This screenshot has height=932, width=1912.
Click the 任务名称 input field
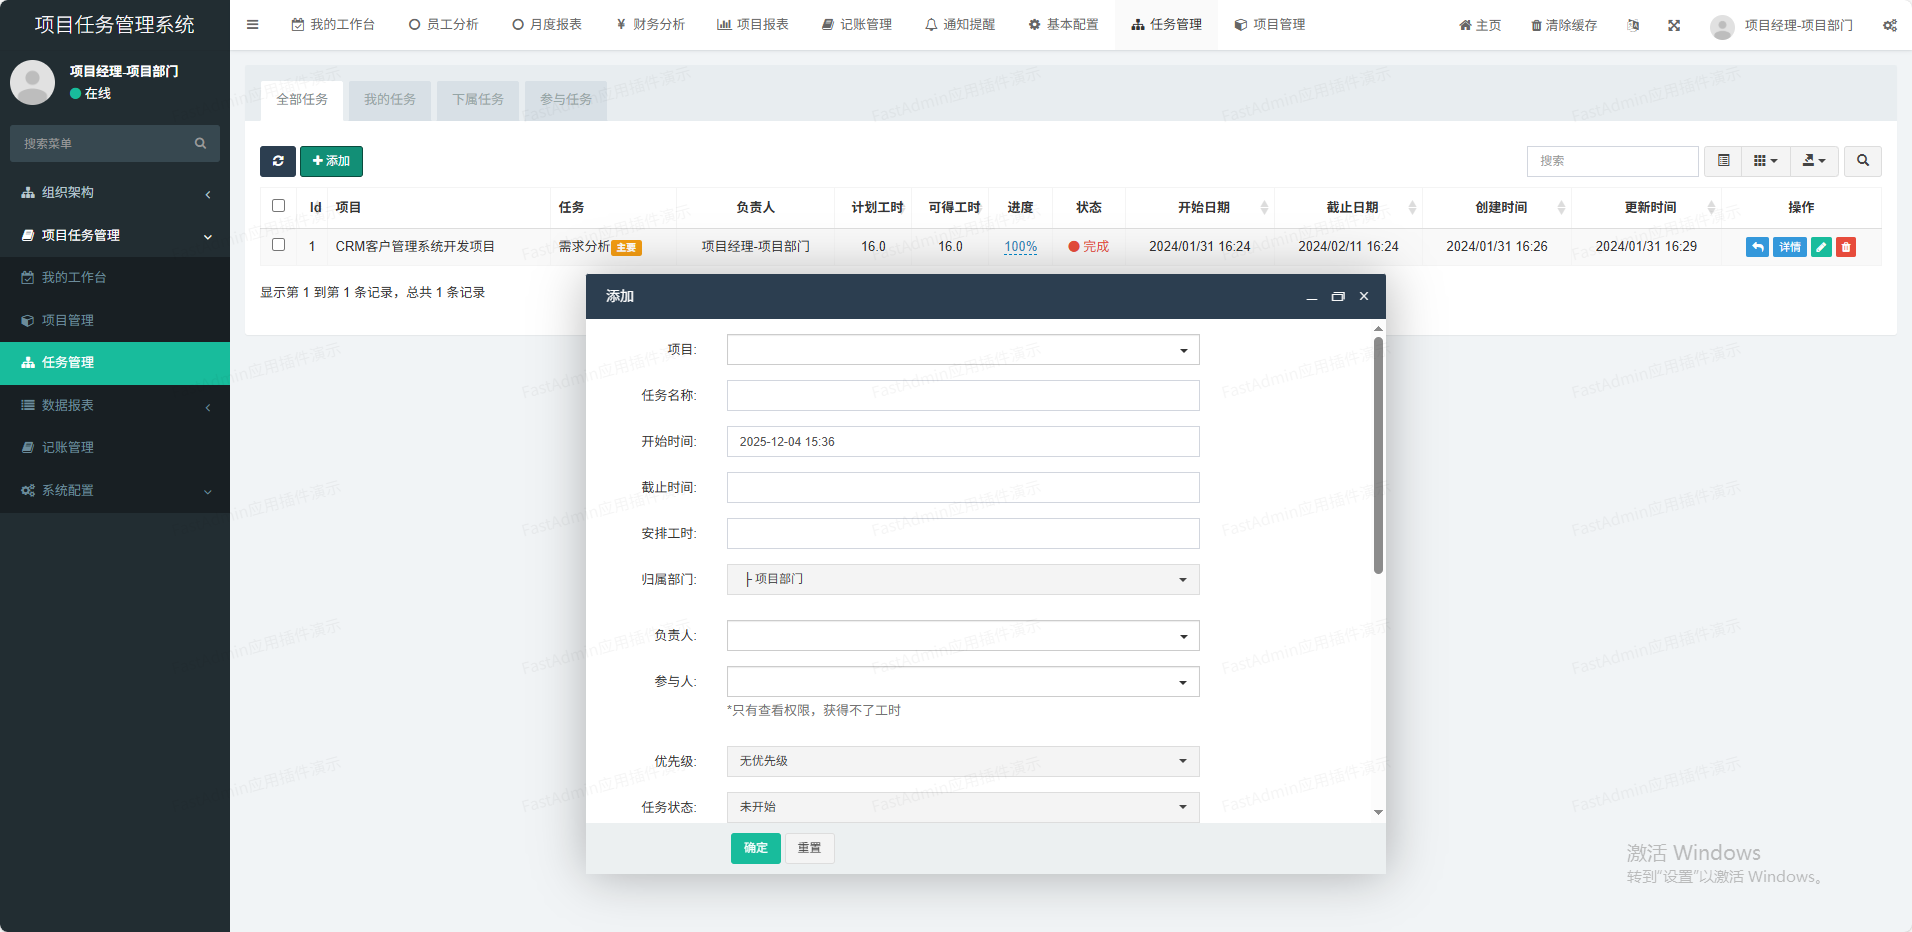(962, 396)
